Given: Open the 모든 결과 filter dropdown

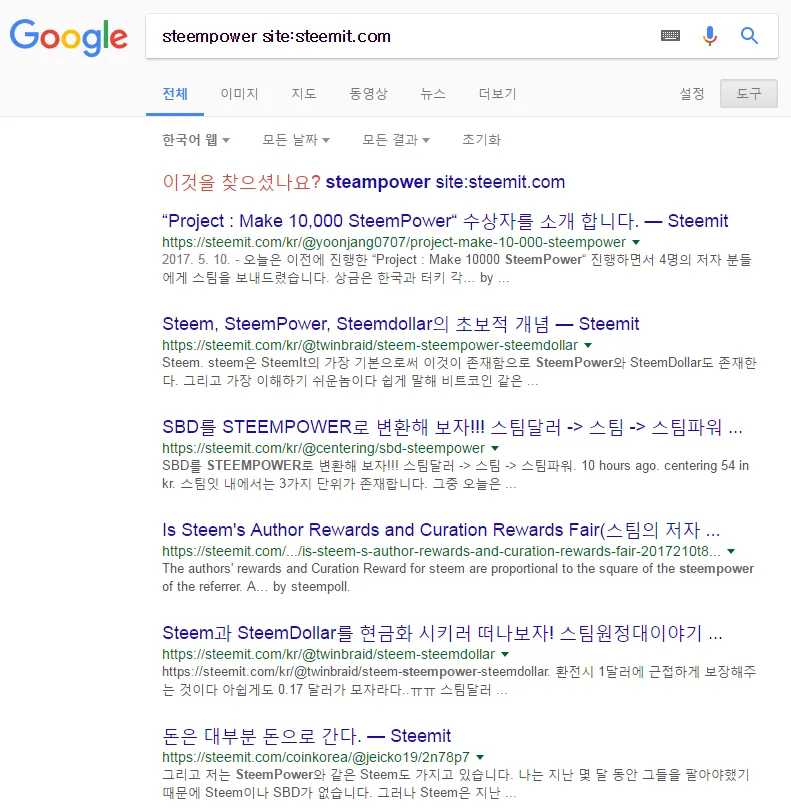Looking at the screenshot, I should click(x=396, y=140).
